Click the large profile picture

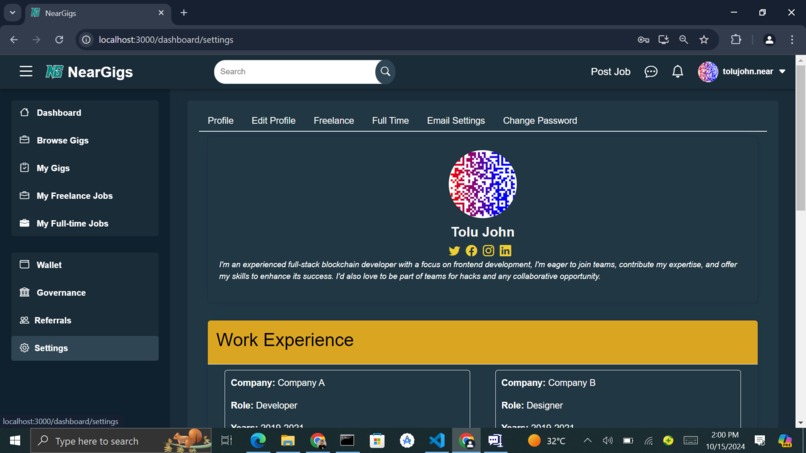(x=482, y=184)
